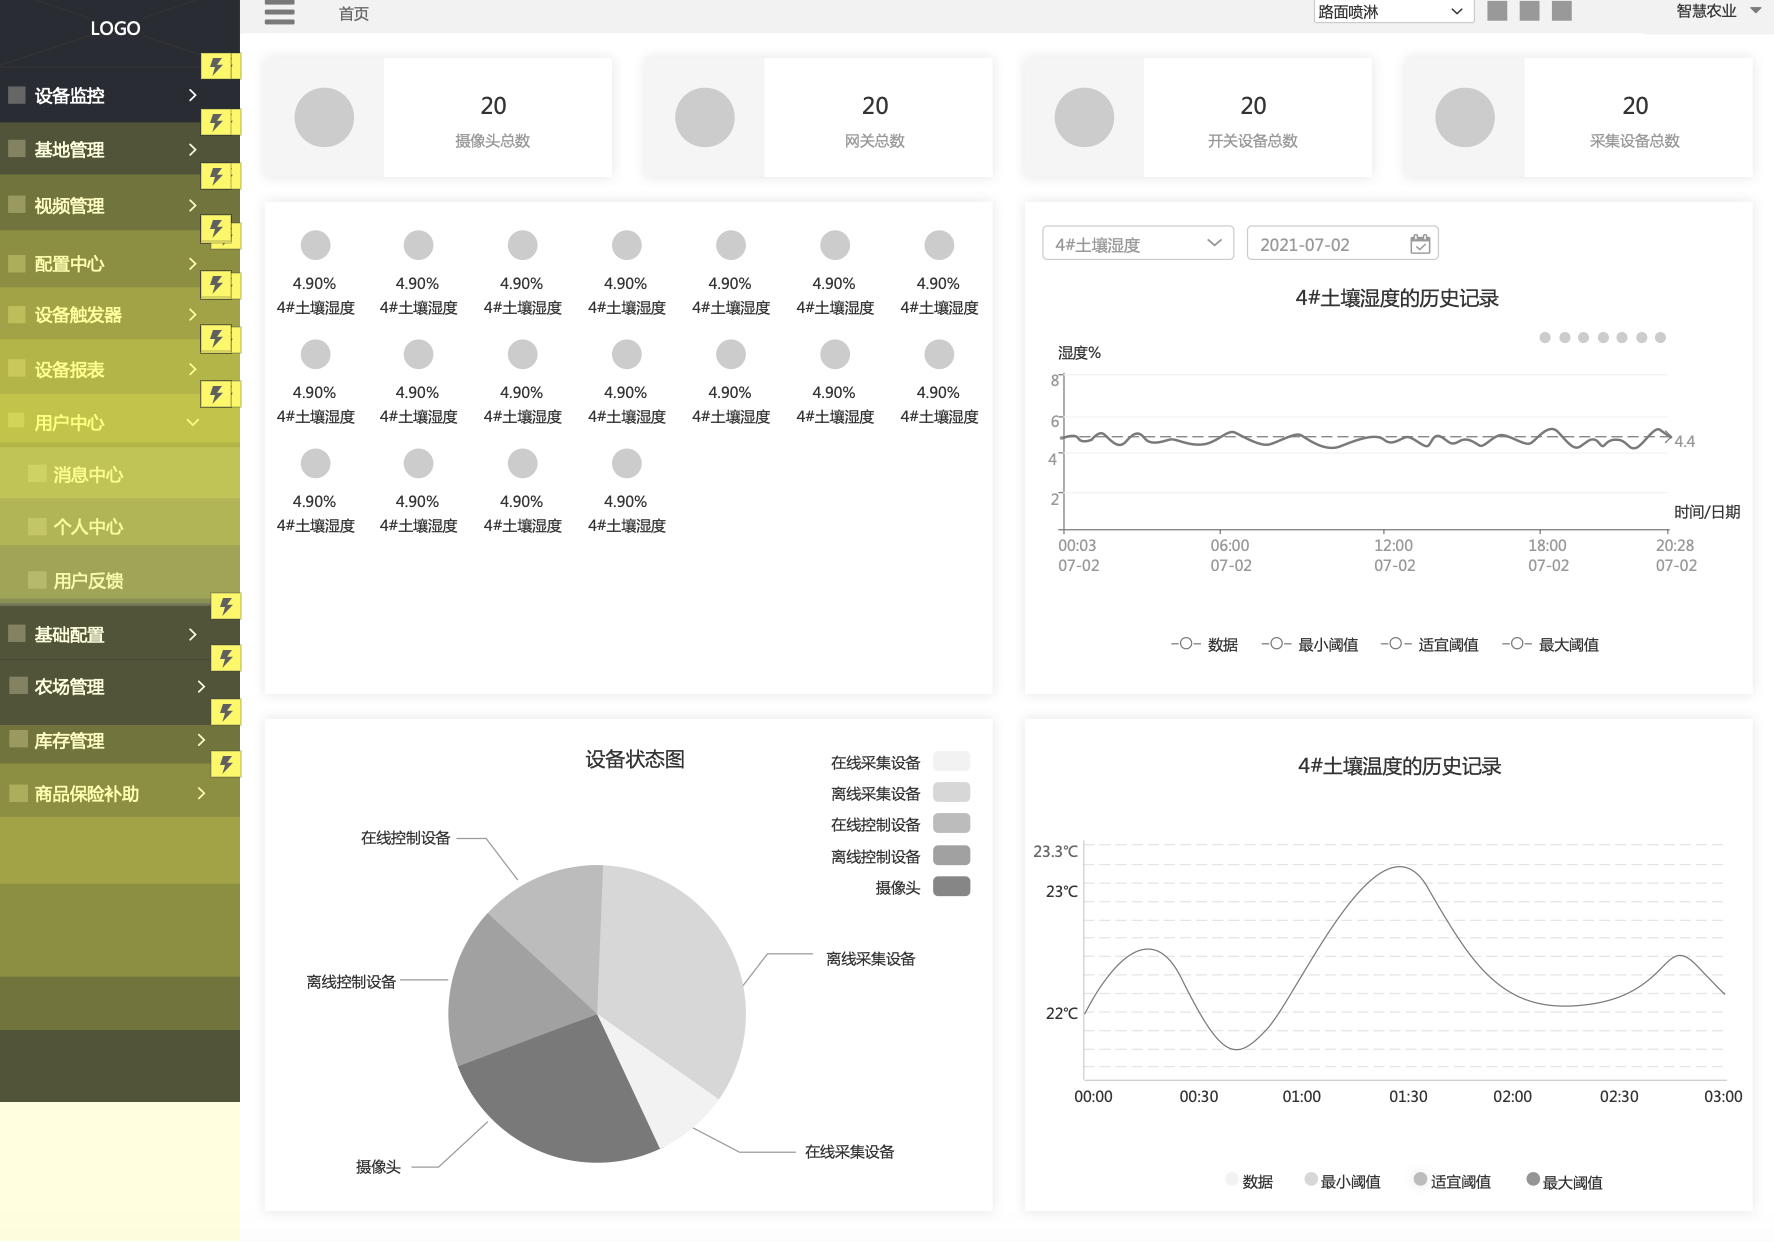Toggle 最小阈值 series in the humidity chart legend
1774x1242 pixels.
tap(1310, 645)
